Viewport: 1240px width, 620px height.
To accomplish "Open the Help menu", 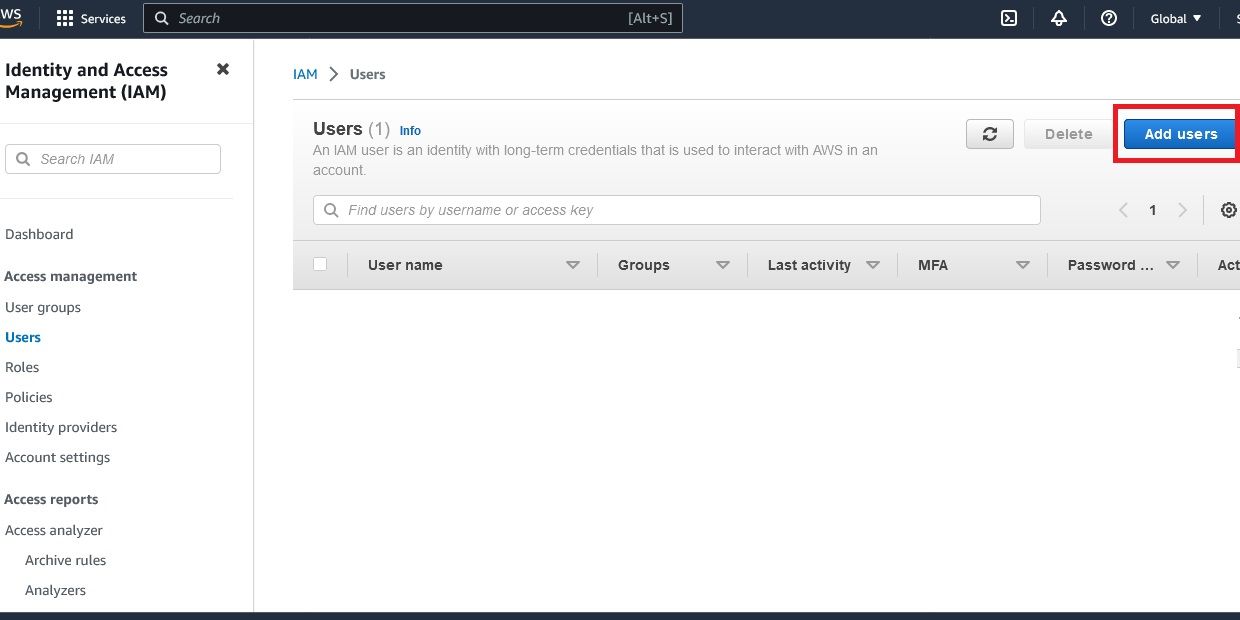I will tap(1109, 18).
